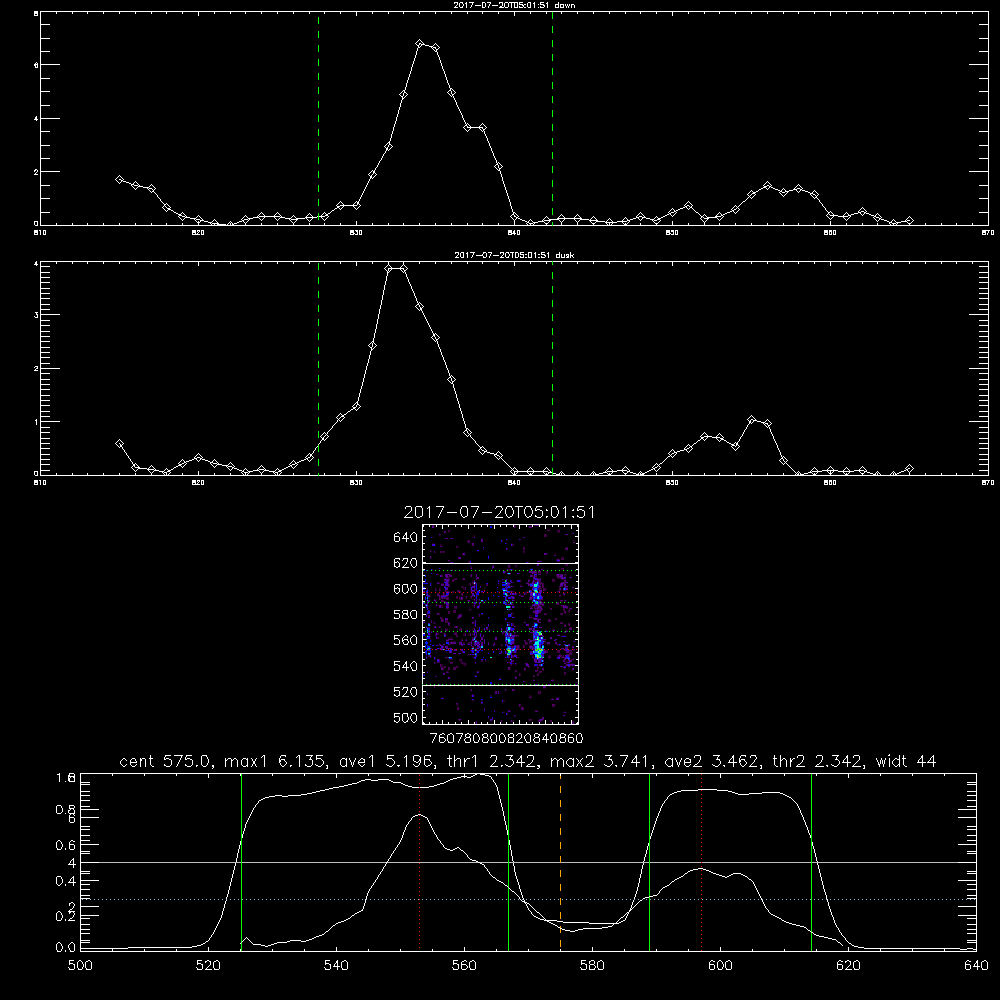Click the right green dashed line in dusk plot
Image resolution: width=1000 pixels, height=1000 pixels.
[x=552, y=369]
